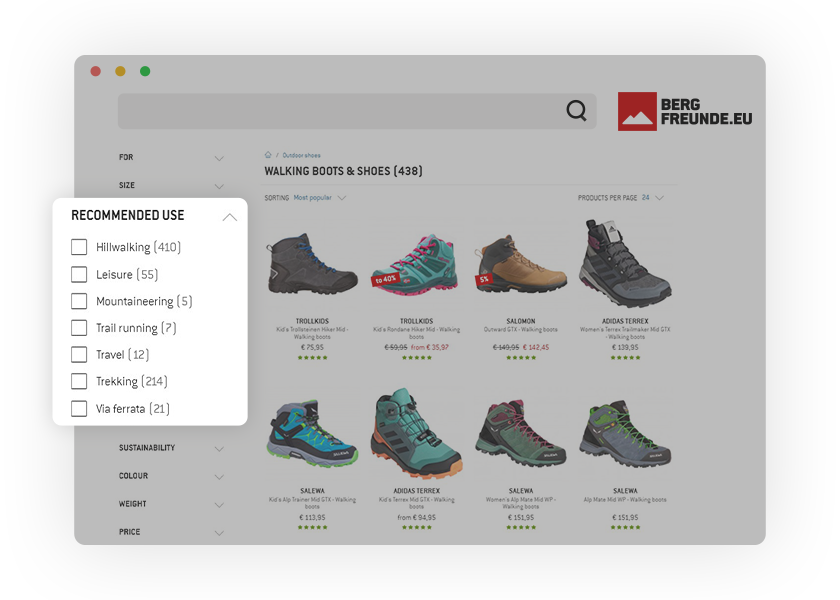Open Salewa Kid's Alp Trainer boot image
The height and width of the screenshot is (600, 840).
pos(312,433)
